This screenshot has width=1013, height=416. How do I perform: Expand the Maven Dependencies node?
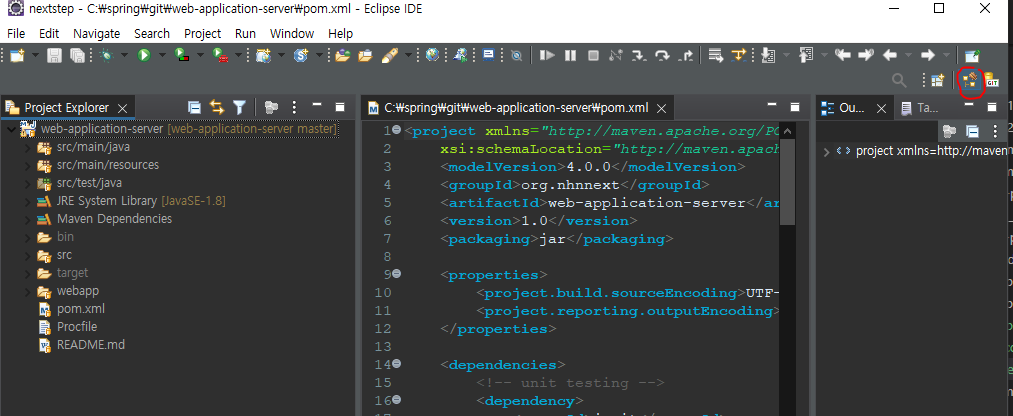[27, 219]
